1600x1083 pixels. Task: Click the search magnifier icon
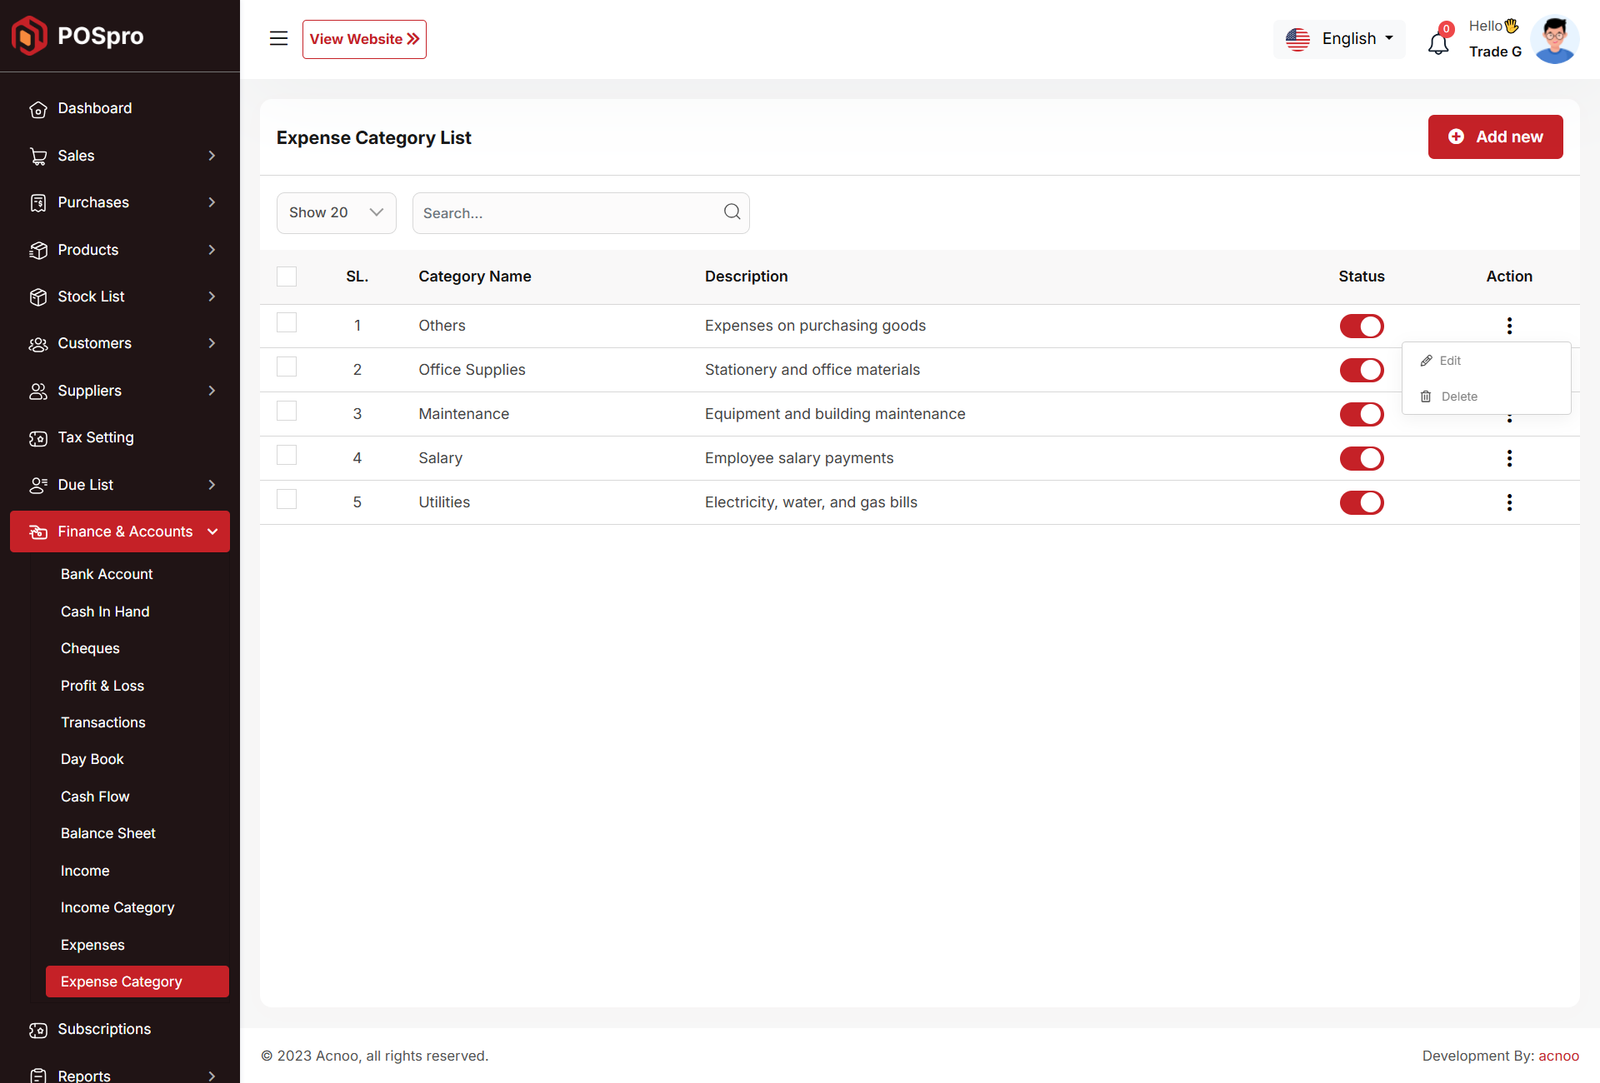(x=732, y=212)
